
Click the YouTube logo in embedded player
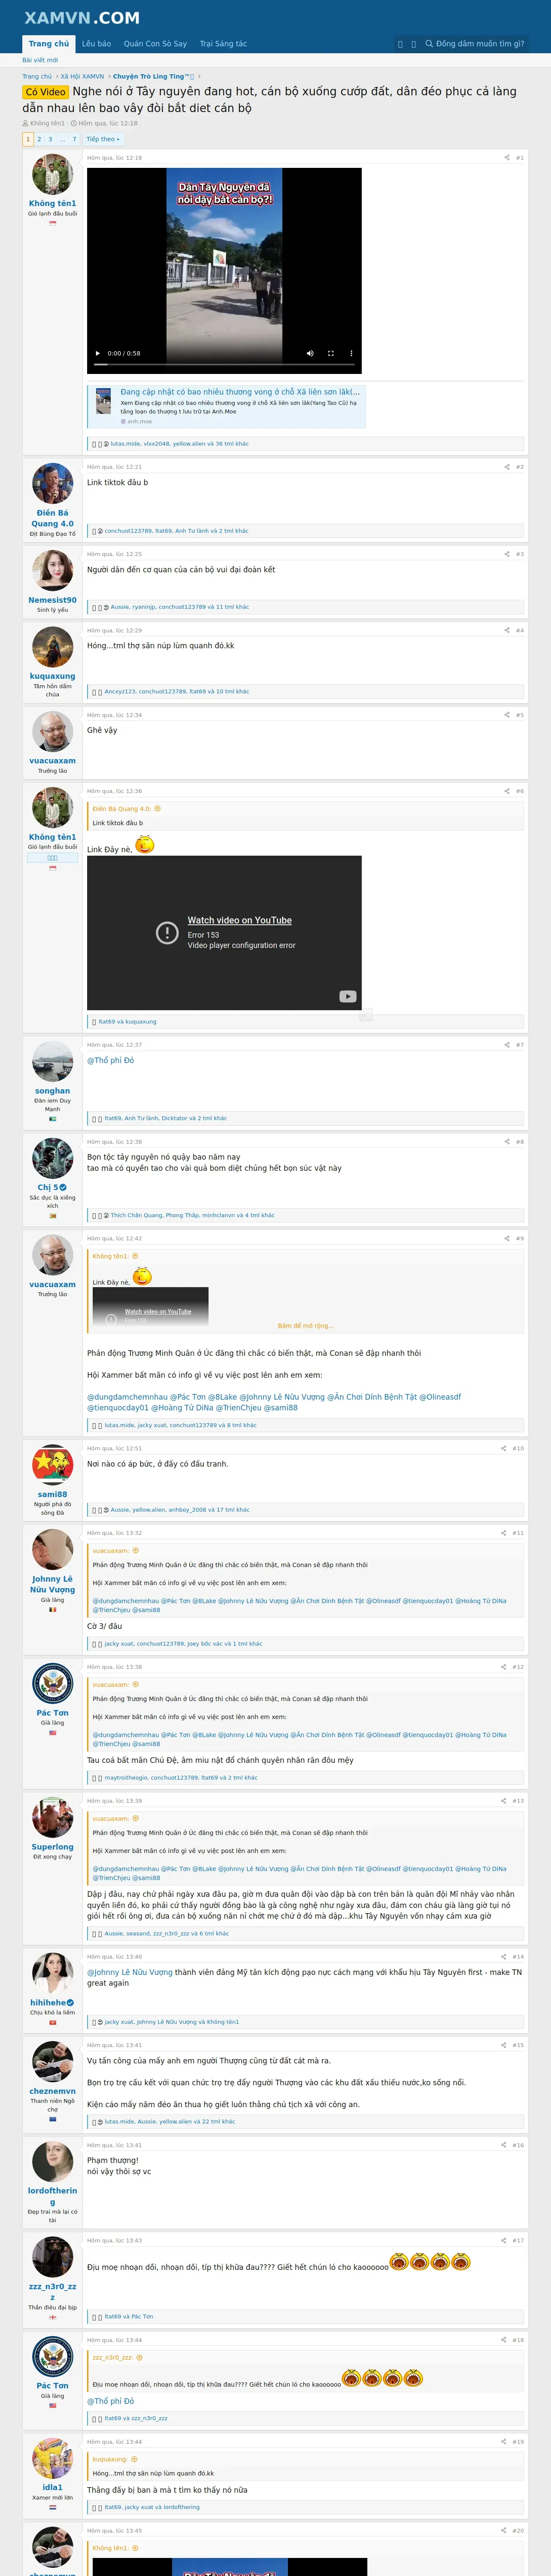(347, 996)
